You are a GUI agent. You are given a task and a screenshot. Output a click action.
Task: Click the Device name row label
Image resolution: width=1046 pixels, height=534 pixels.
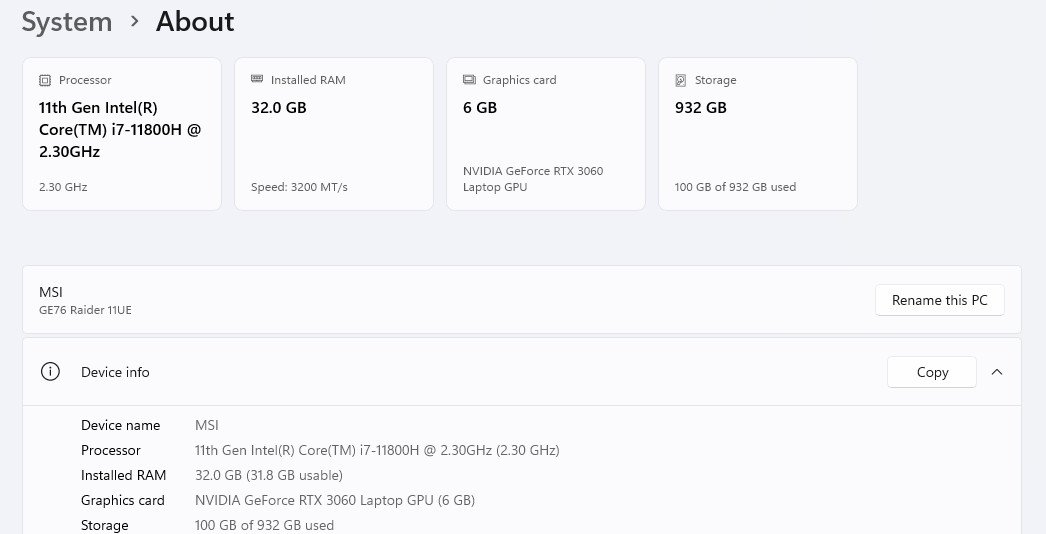point(121,425)
